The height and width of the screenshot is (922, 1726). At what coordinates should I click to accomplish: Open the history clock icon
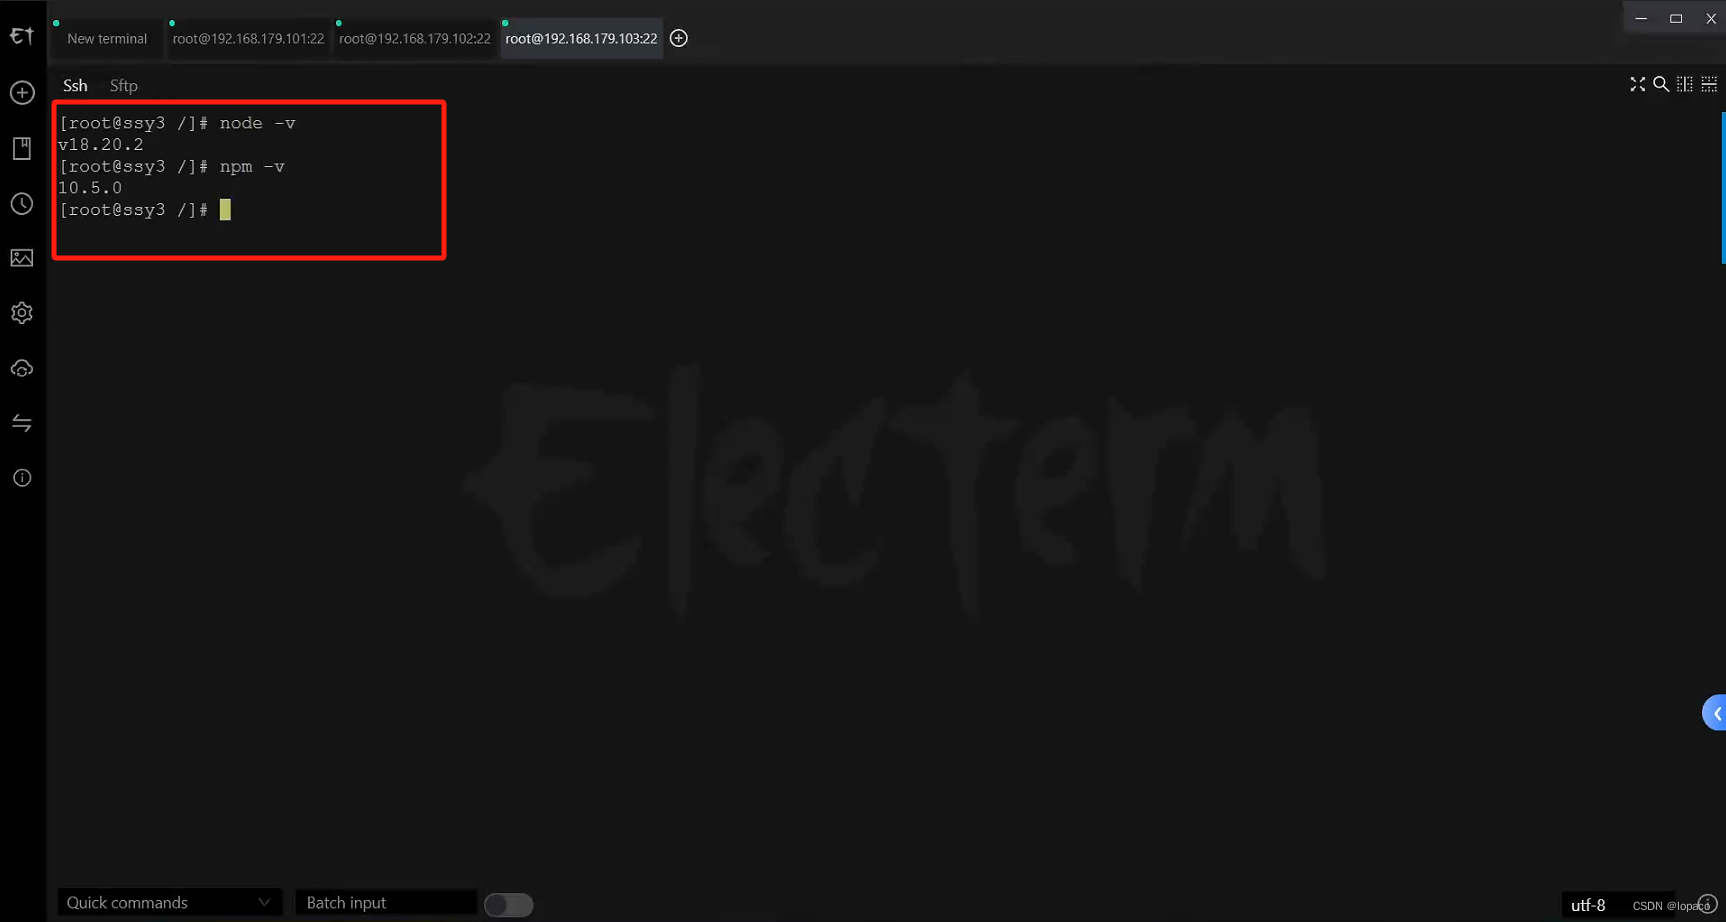tap(22, 204)
